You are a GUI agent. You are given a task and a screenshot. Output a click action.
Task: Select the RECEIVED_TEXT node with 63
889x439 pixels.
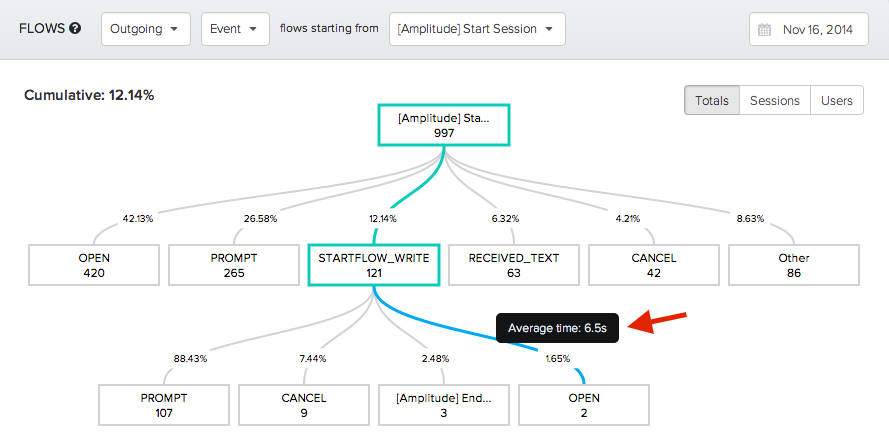coord(514,266)
